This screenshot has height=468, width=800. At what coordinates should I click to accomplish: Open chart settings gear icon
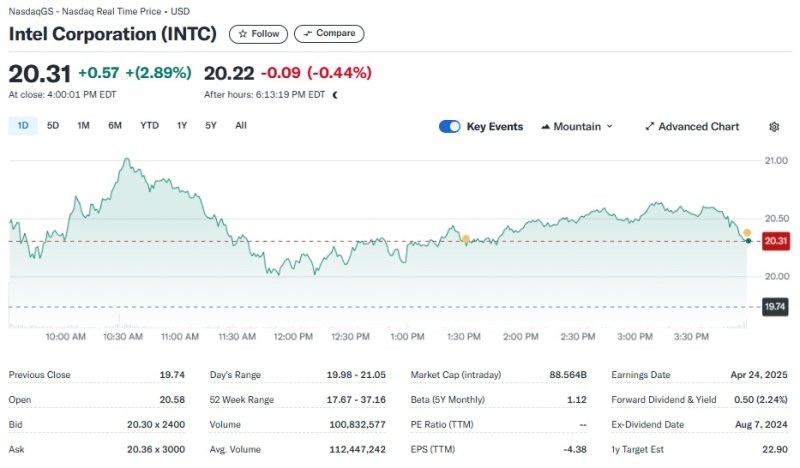coord(774,127)
